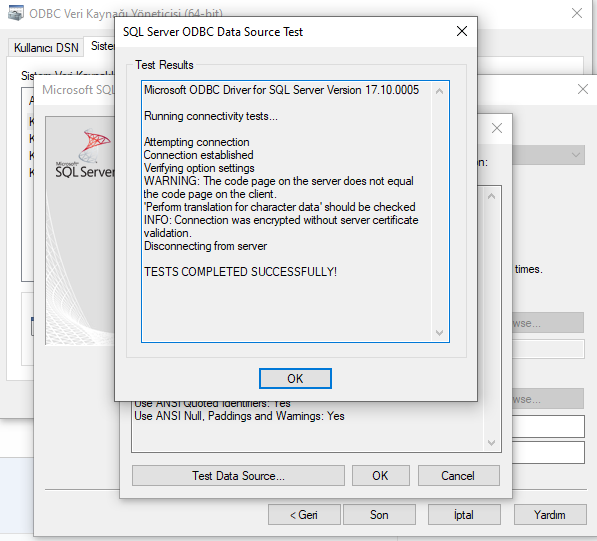This screenshot has width=597, height=541.
Task: Close the ODBC Veri Kaynağı Yöneticisi window
Action: point(577,13)
